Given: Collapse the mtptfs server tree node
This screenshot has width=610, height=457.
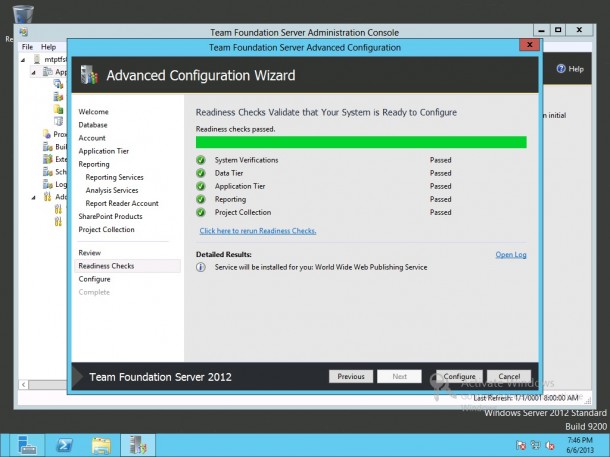Looking at the screenshot, I should pyautogui.click(x=23, y=60).
